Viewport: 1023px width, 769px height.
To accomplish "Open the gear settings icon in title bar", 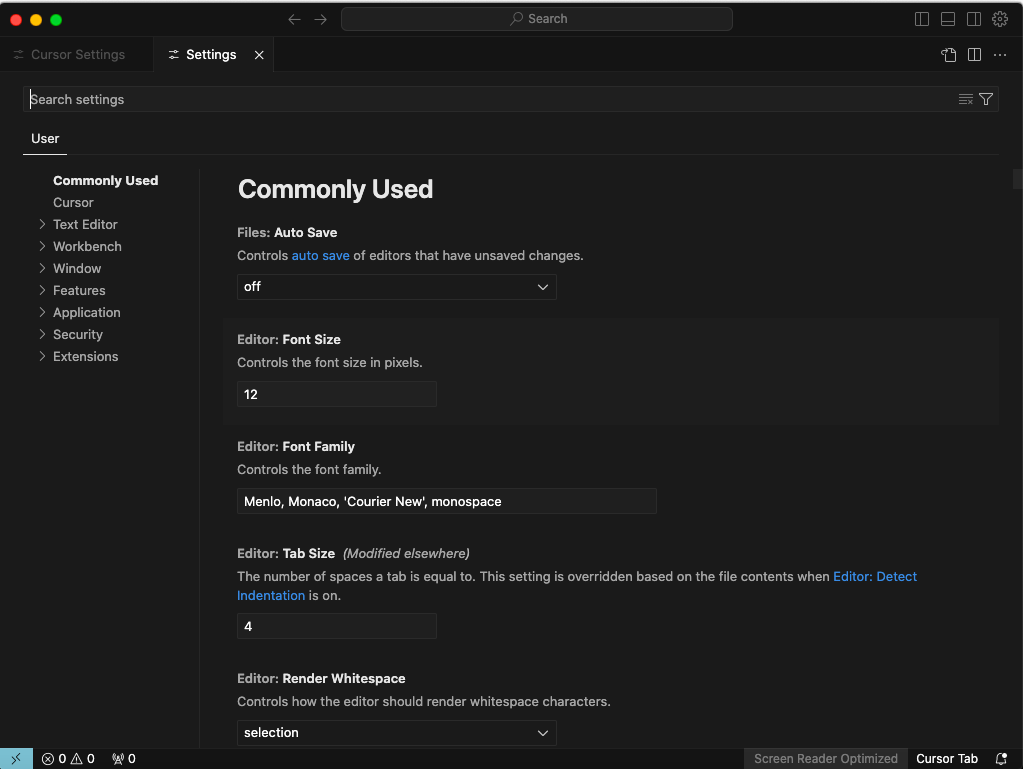I will pos(1000,19).
